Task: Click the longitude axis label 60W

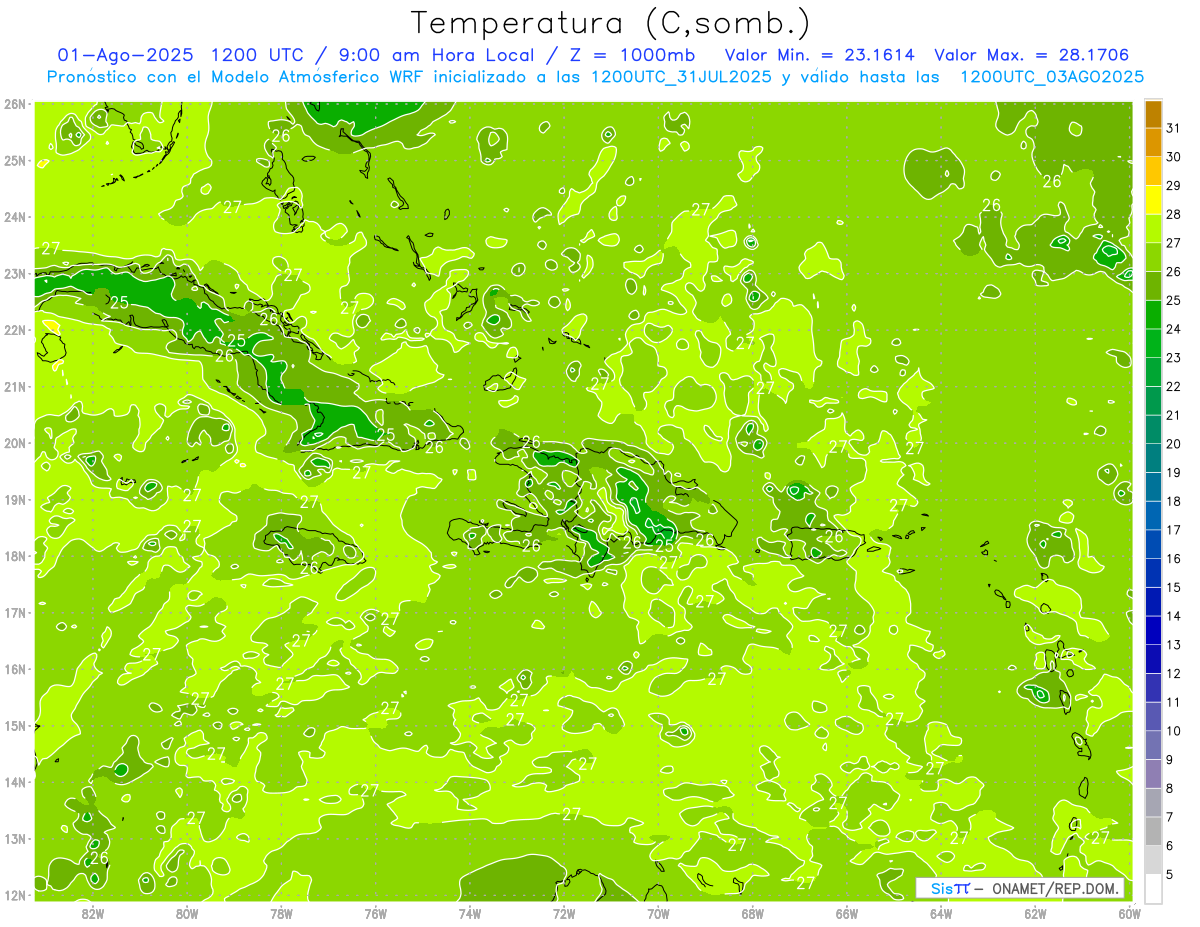Action: (1129, 913)
